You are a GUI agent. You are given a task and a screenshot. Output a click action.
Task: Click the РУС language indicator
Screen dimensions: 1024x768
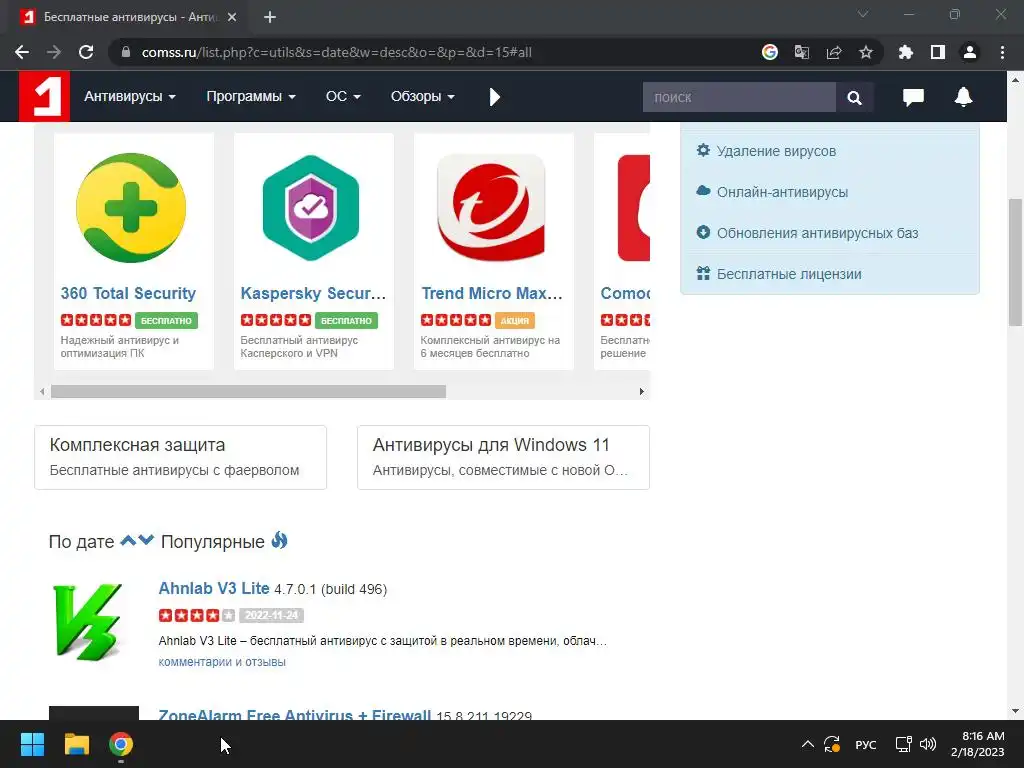coord(865,744)
